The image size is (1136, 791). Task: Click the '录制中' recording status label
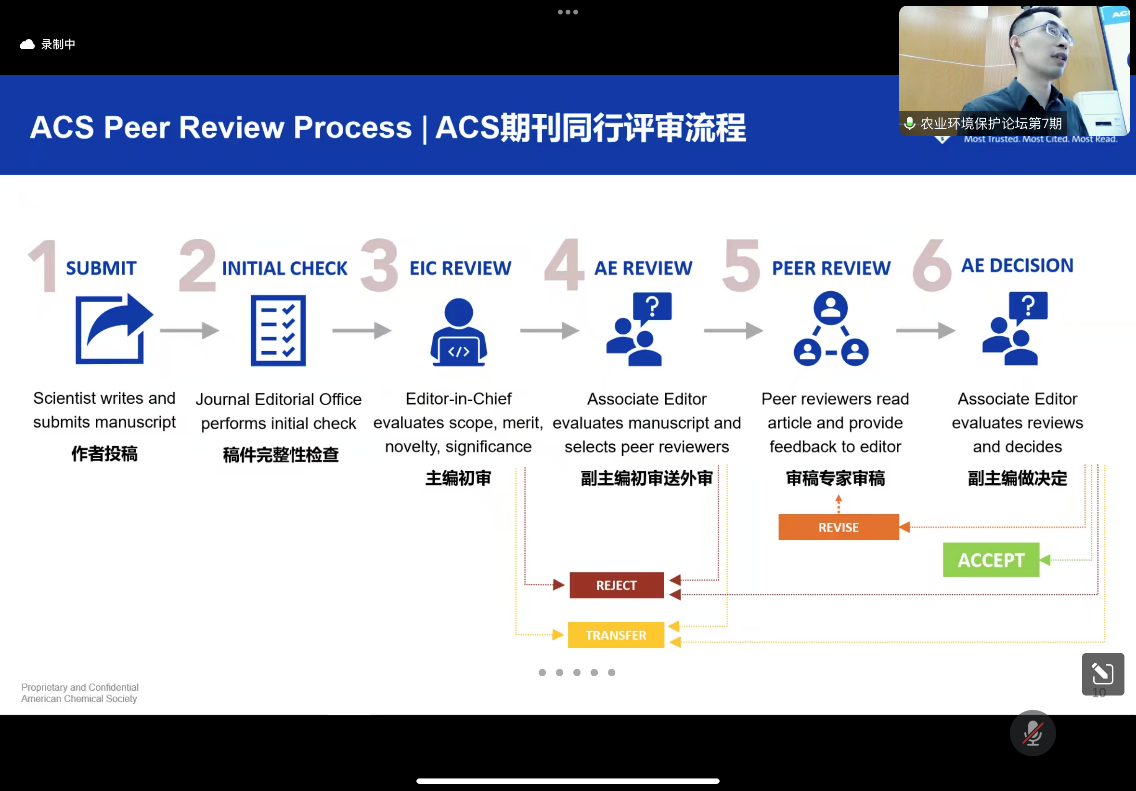[58, 44]
